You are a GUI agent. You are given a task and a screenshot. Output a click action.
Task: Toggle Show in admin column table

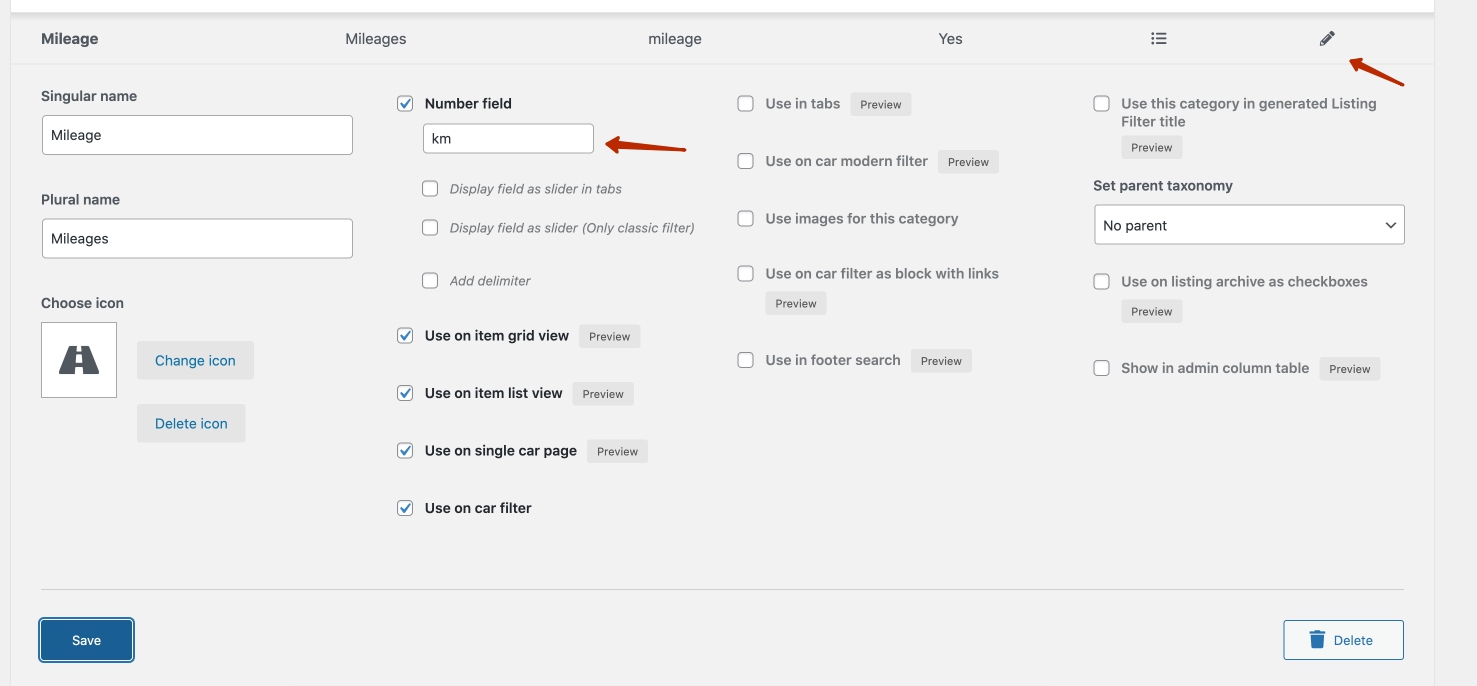click(1101, 368)
